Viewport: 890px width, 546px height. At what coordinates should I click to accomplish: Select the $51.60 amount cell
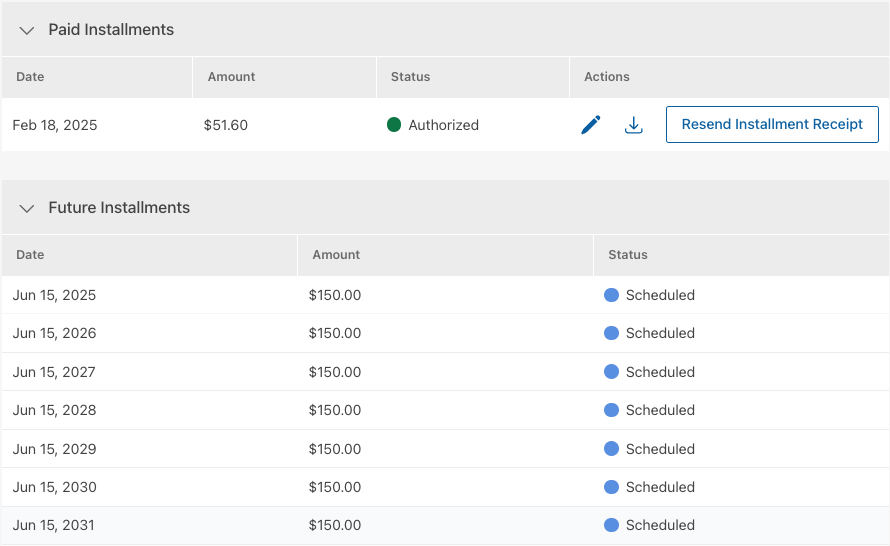226,125
